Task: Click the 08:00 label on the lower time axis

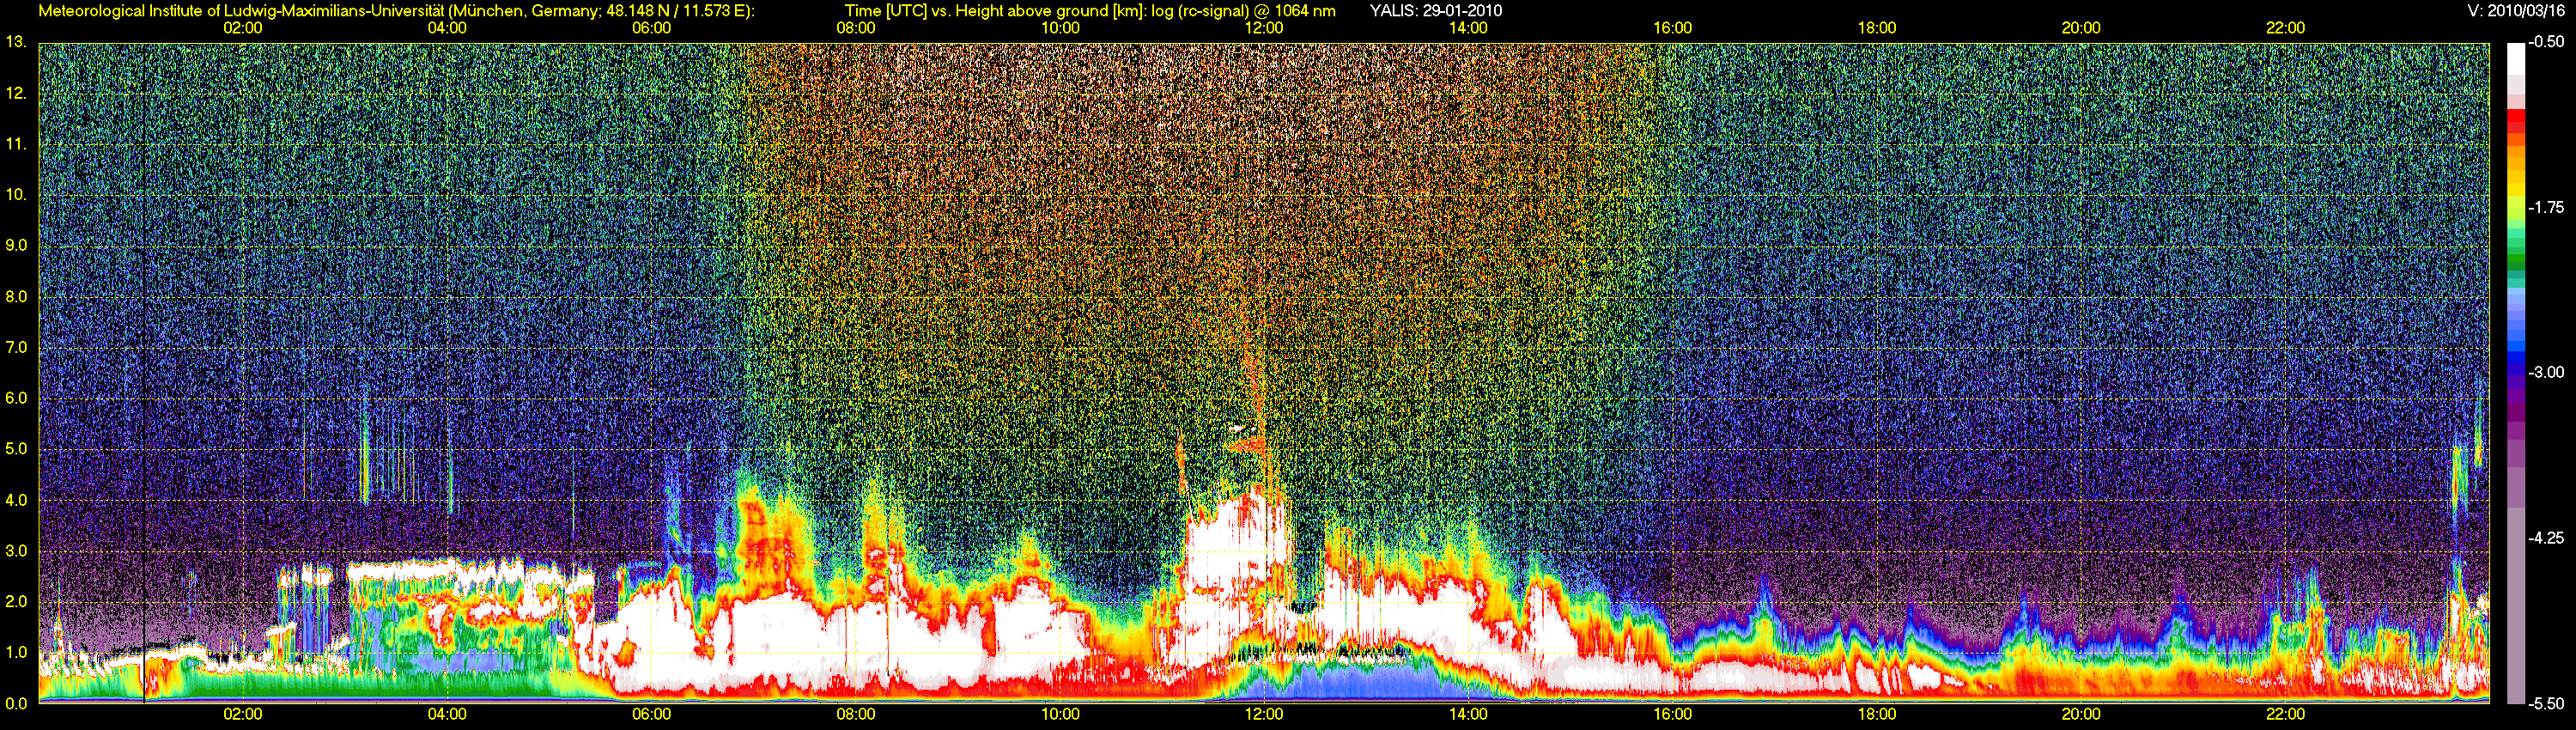Action: pyautogui.click(x=856, y=714)
